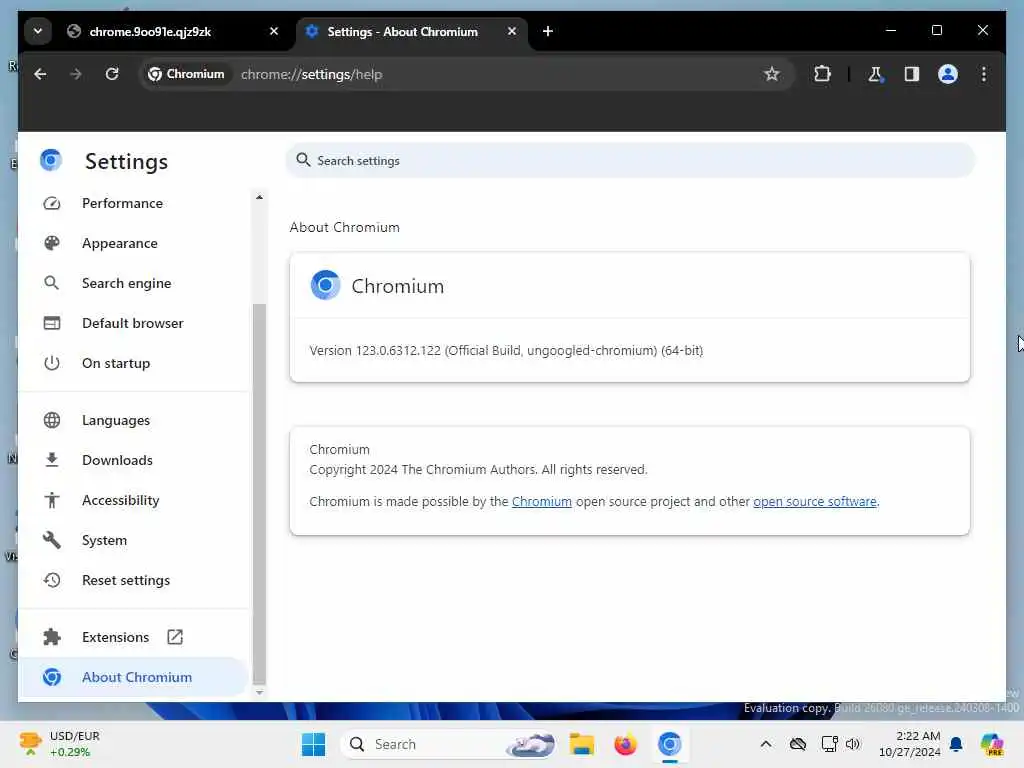The image size is (1024, 768).
Task: Reload the settings page
Action: coord(112,74)
